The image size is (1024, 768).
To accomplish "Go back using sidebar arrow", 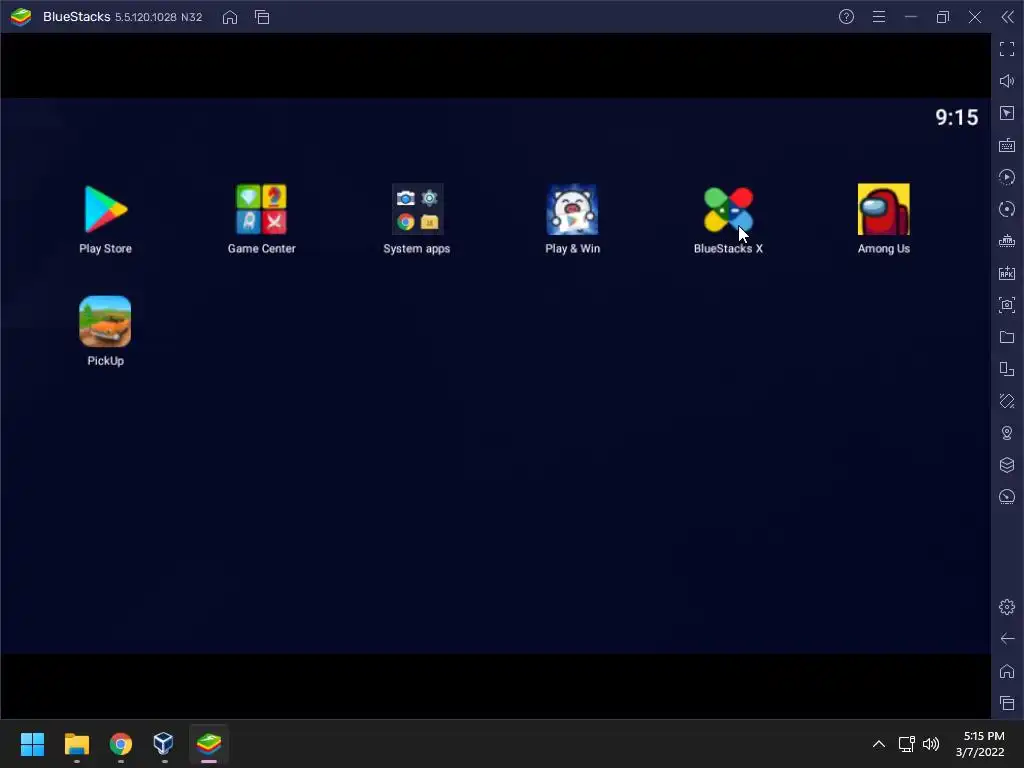I will (x=1007, y=639).
